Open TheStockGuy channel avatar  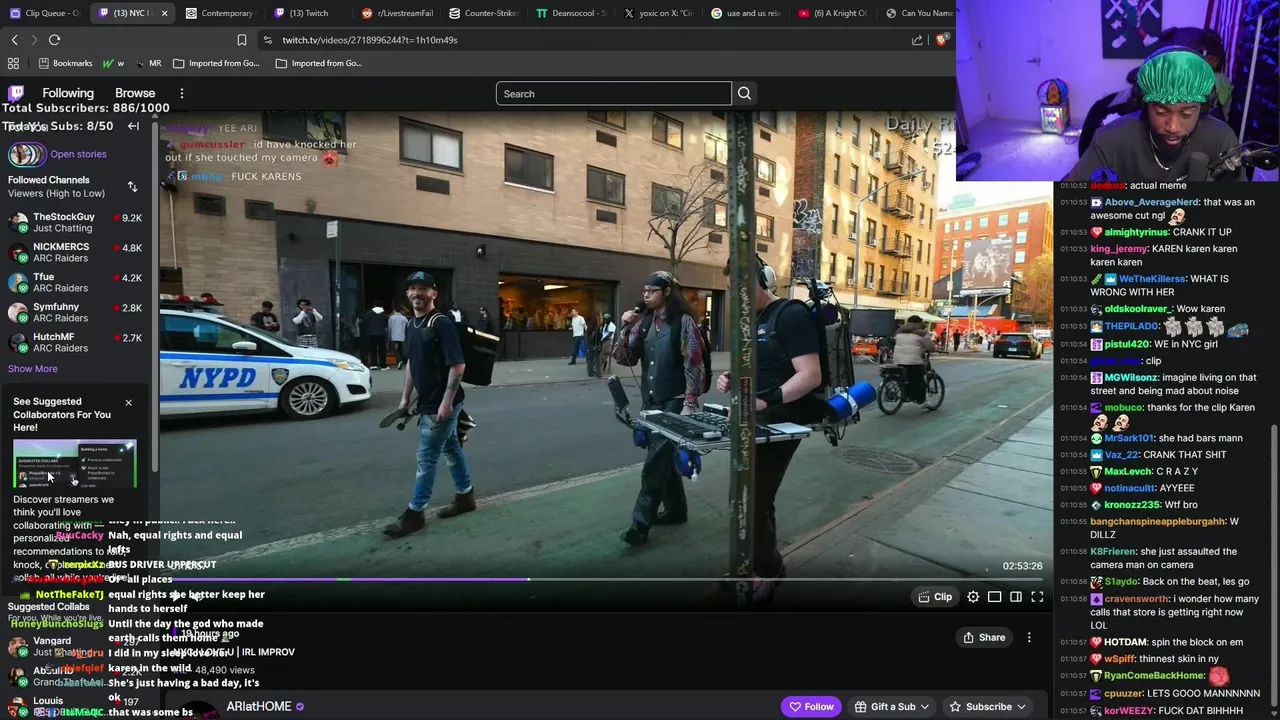pos(18,222)
